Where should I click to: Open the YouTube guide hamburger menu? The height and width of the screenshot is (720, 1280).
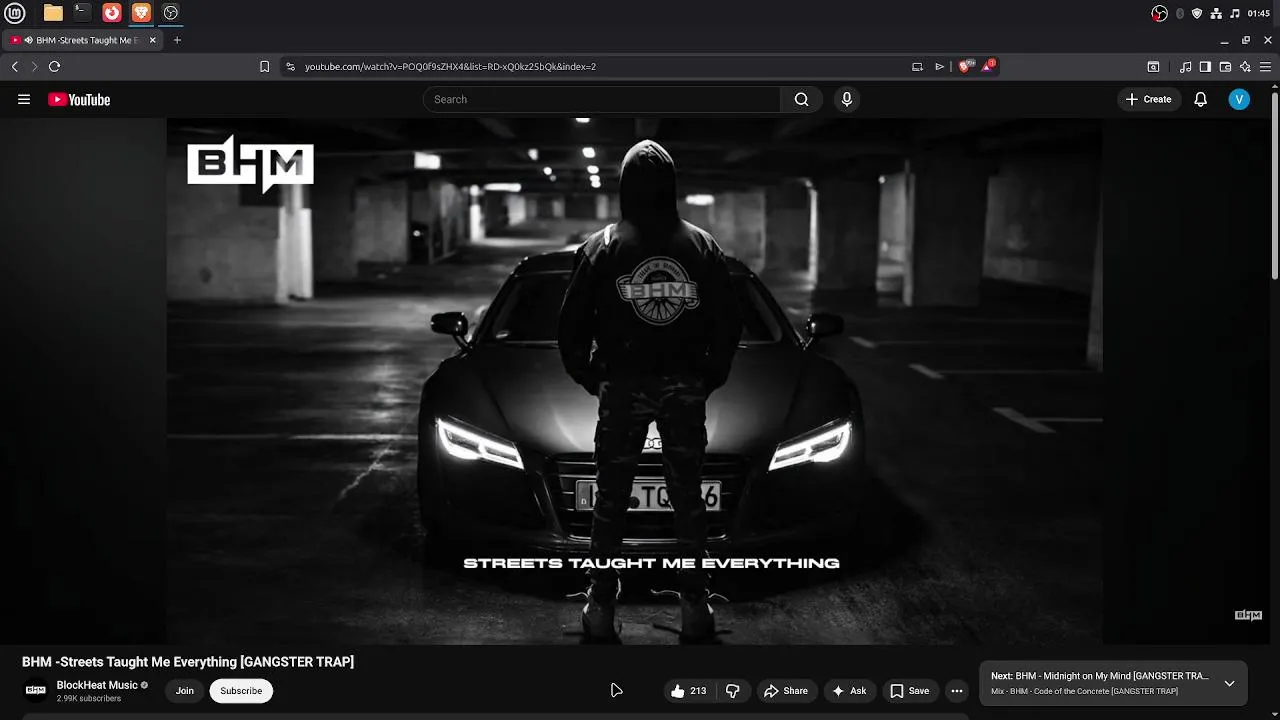24,99
